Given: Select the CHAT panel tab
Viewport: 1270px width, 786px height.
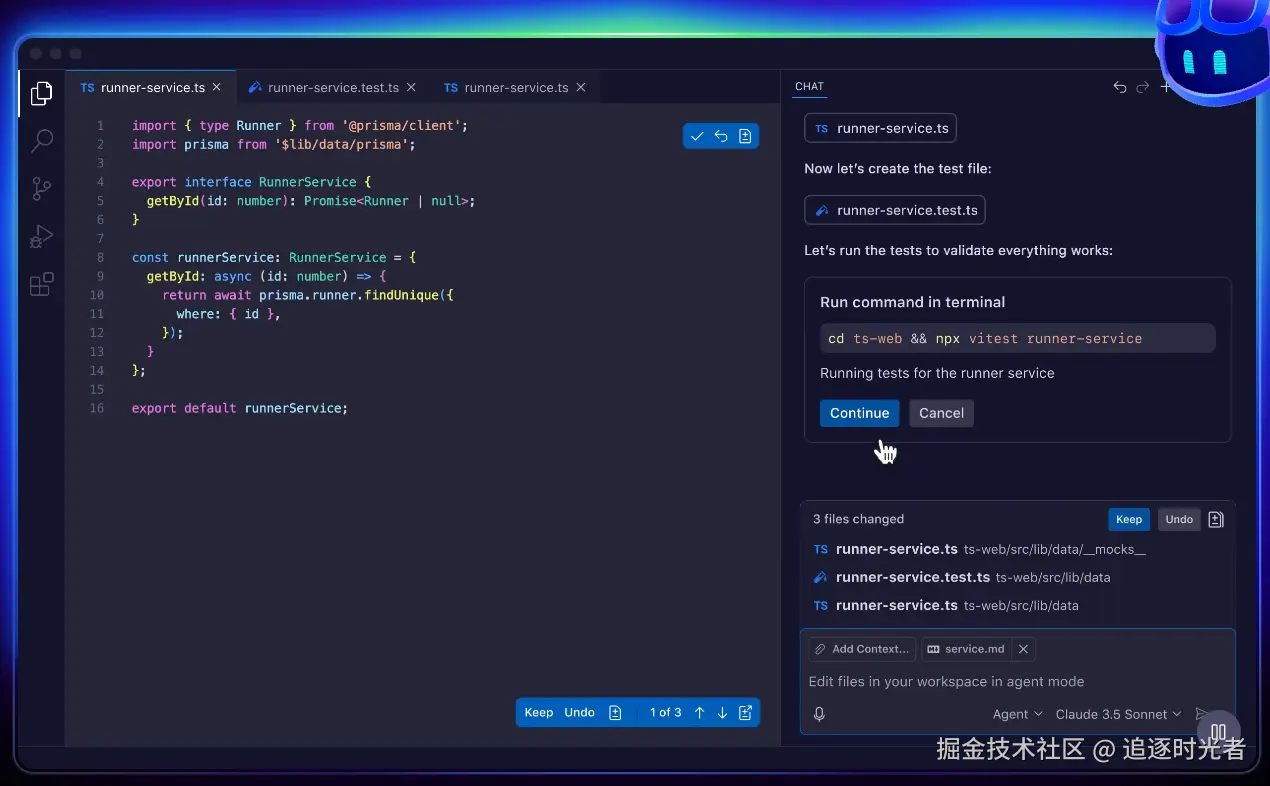Looking at the screenshot, I should 809,87.
